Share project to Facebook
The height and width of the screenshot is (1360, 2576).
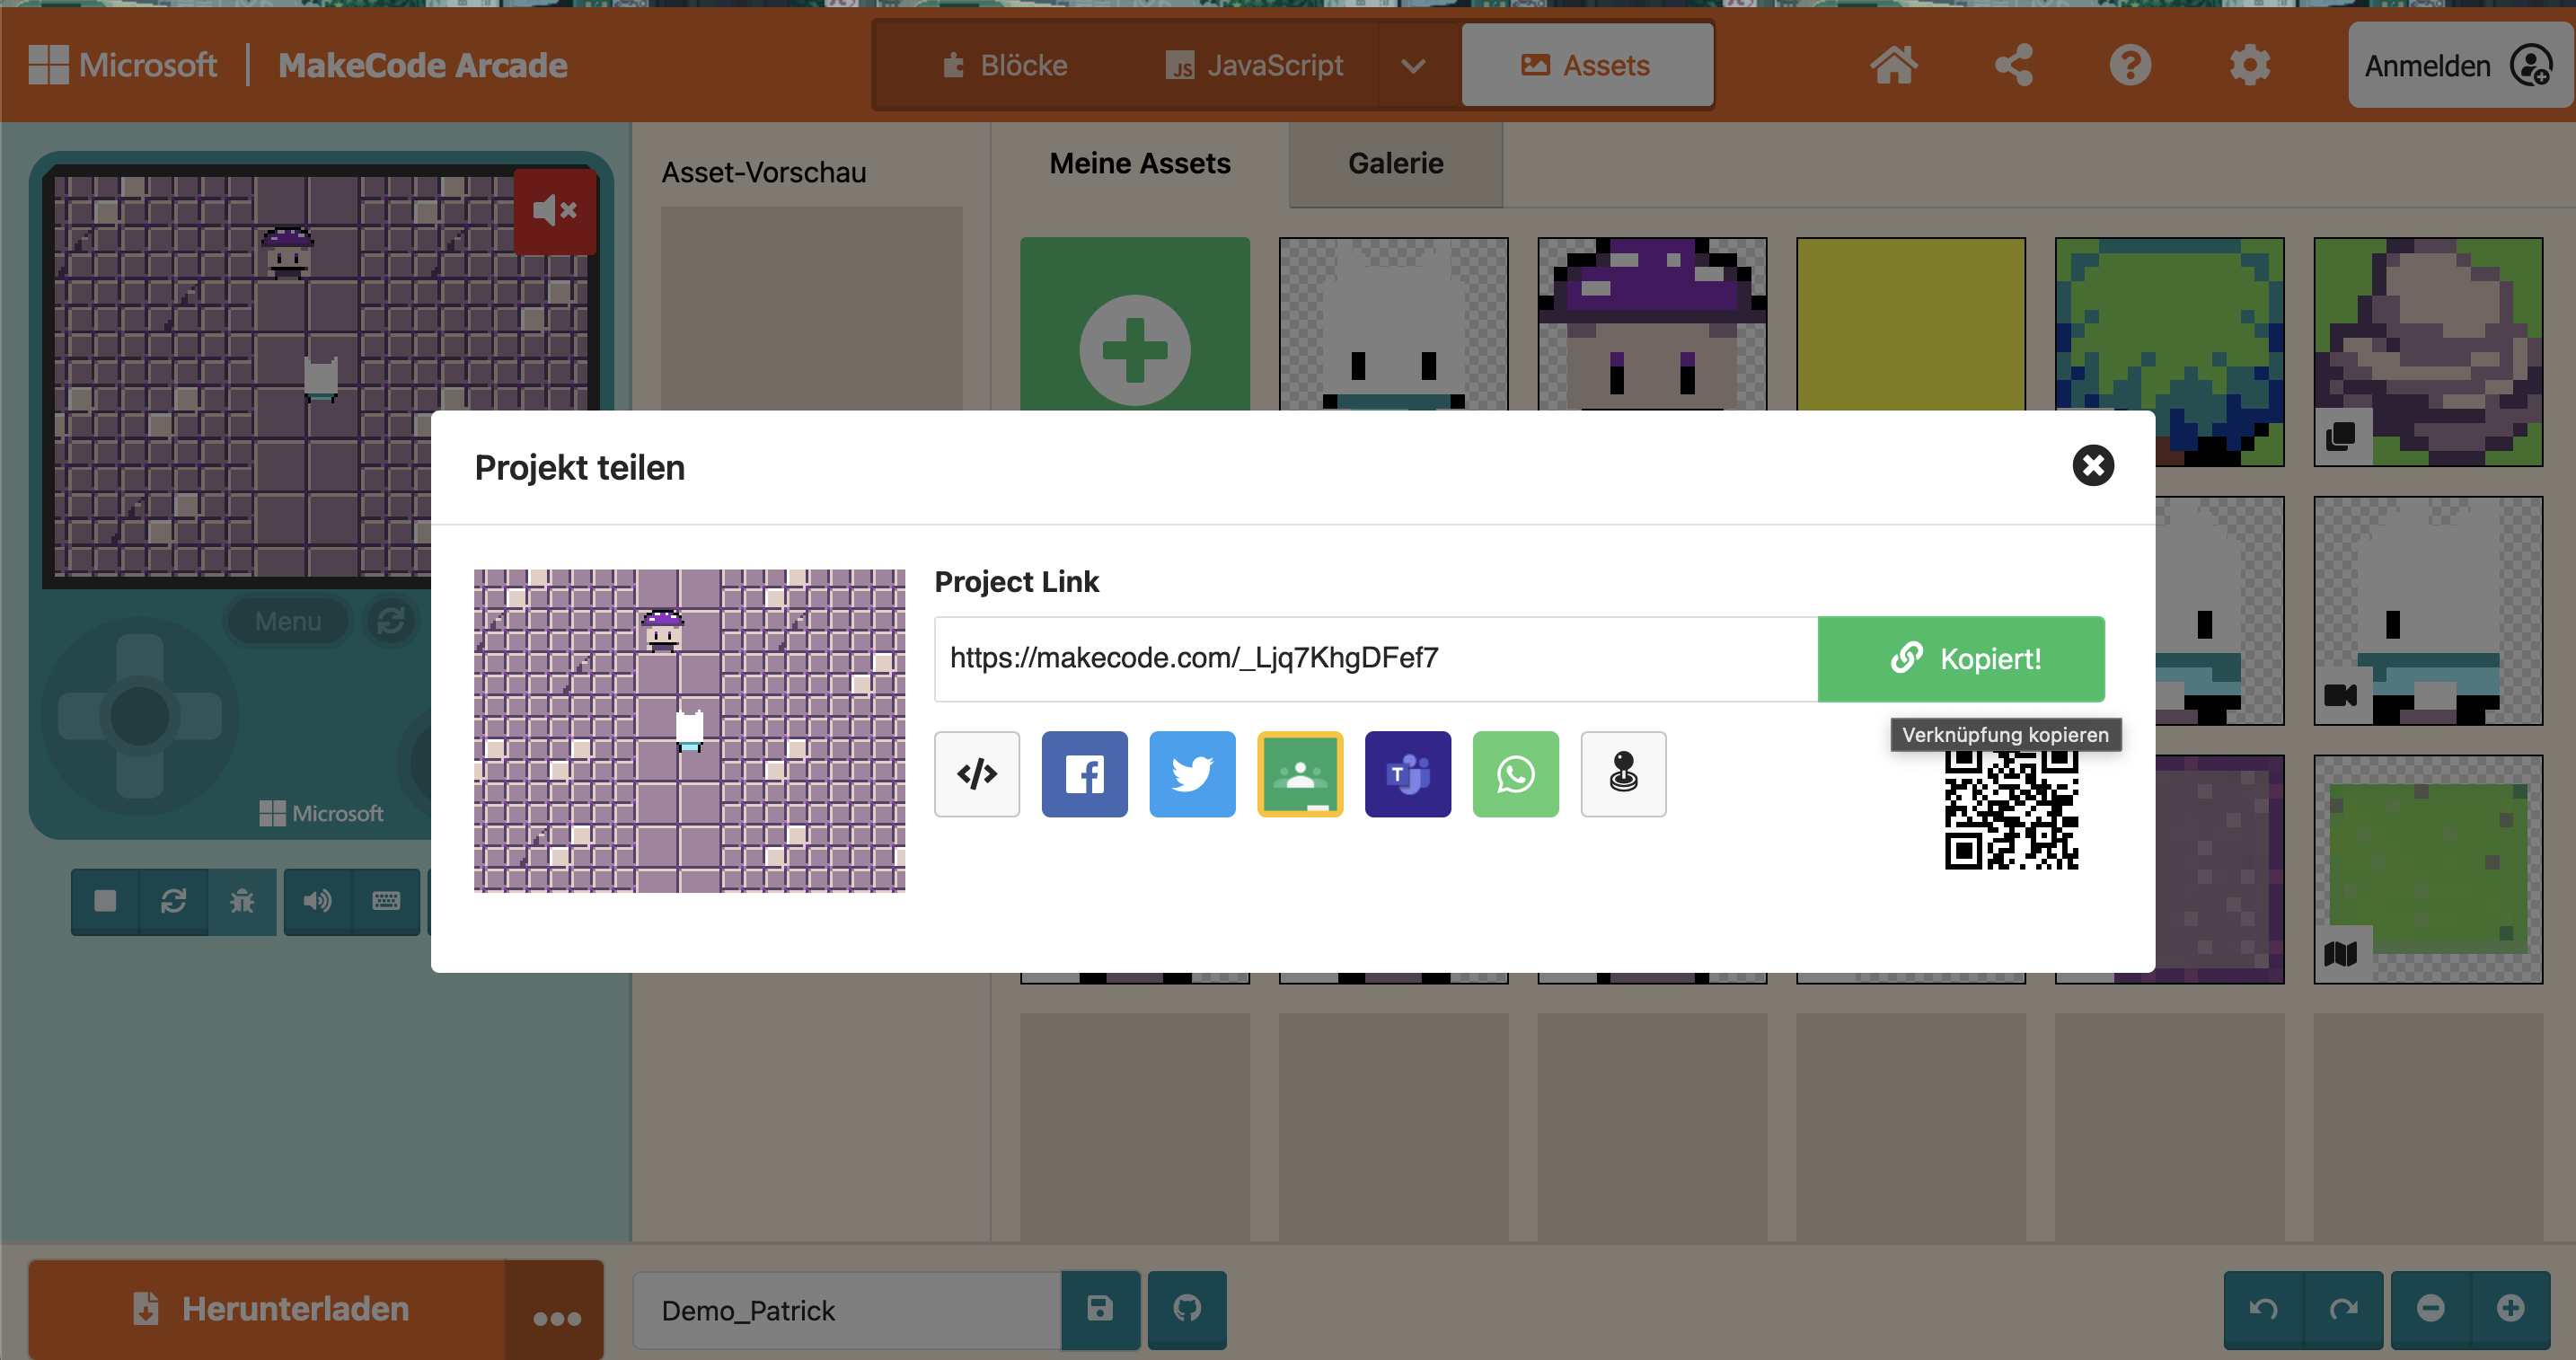(x=1084, y=774)
